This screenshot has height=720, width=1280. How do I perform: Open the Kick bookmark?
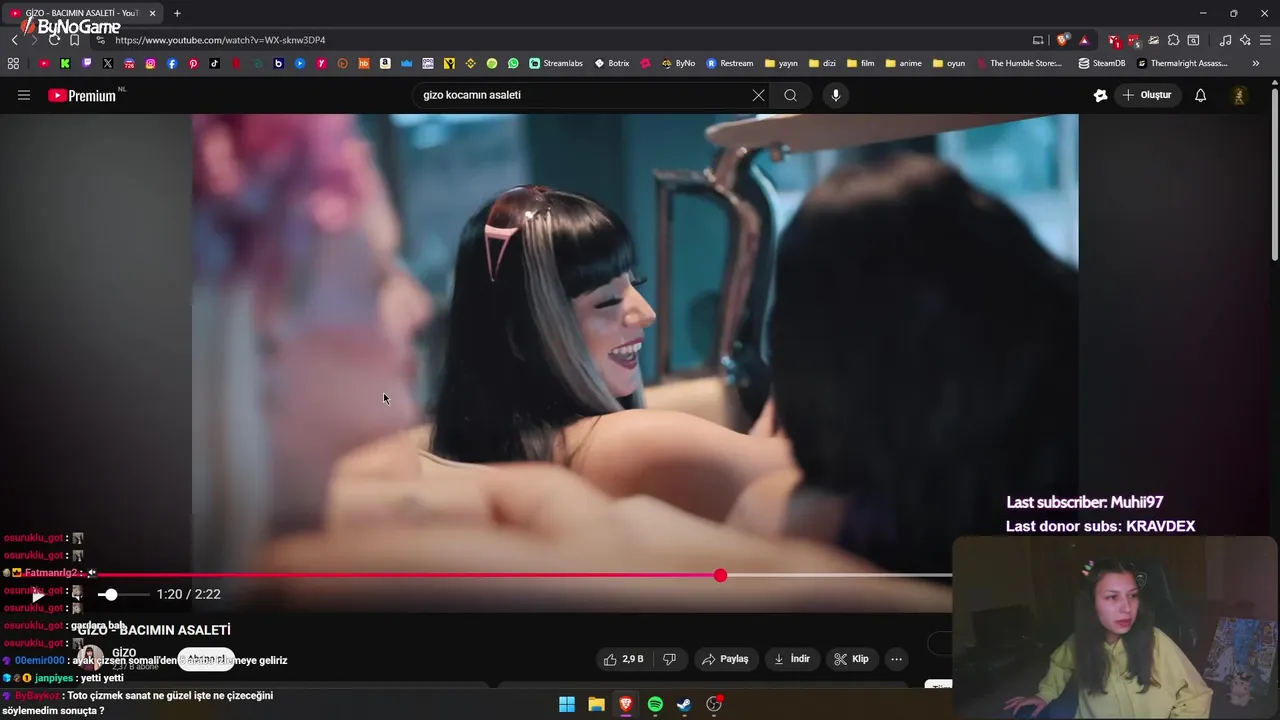click(x=65, y=63)
